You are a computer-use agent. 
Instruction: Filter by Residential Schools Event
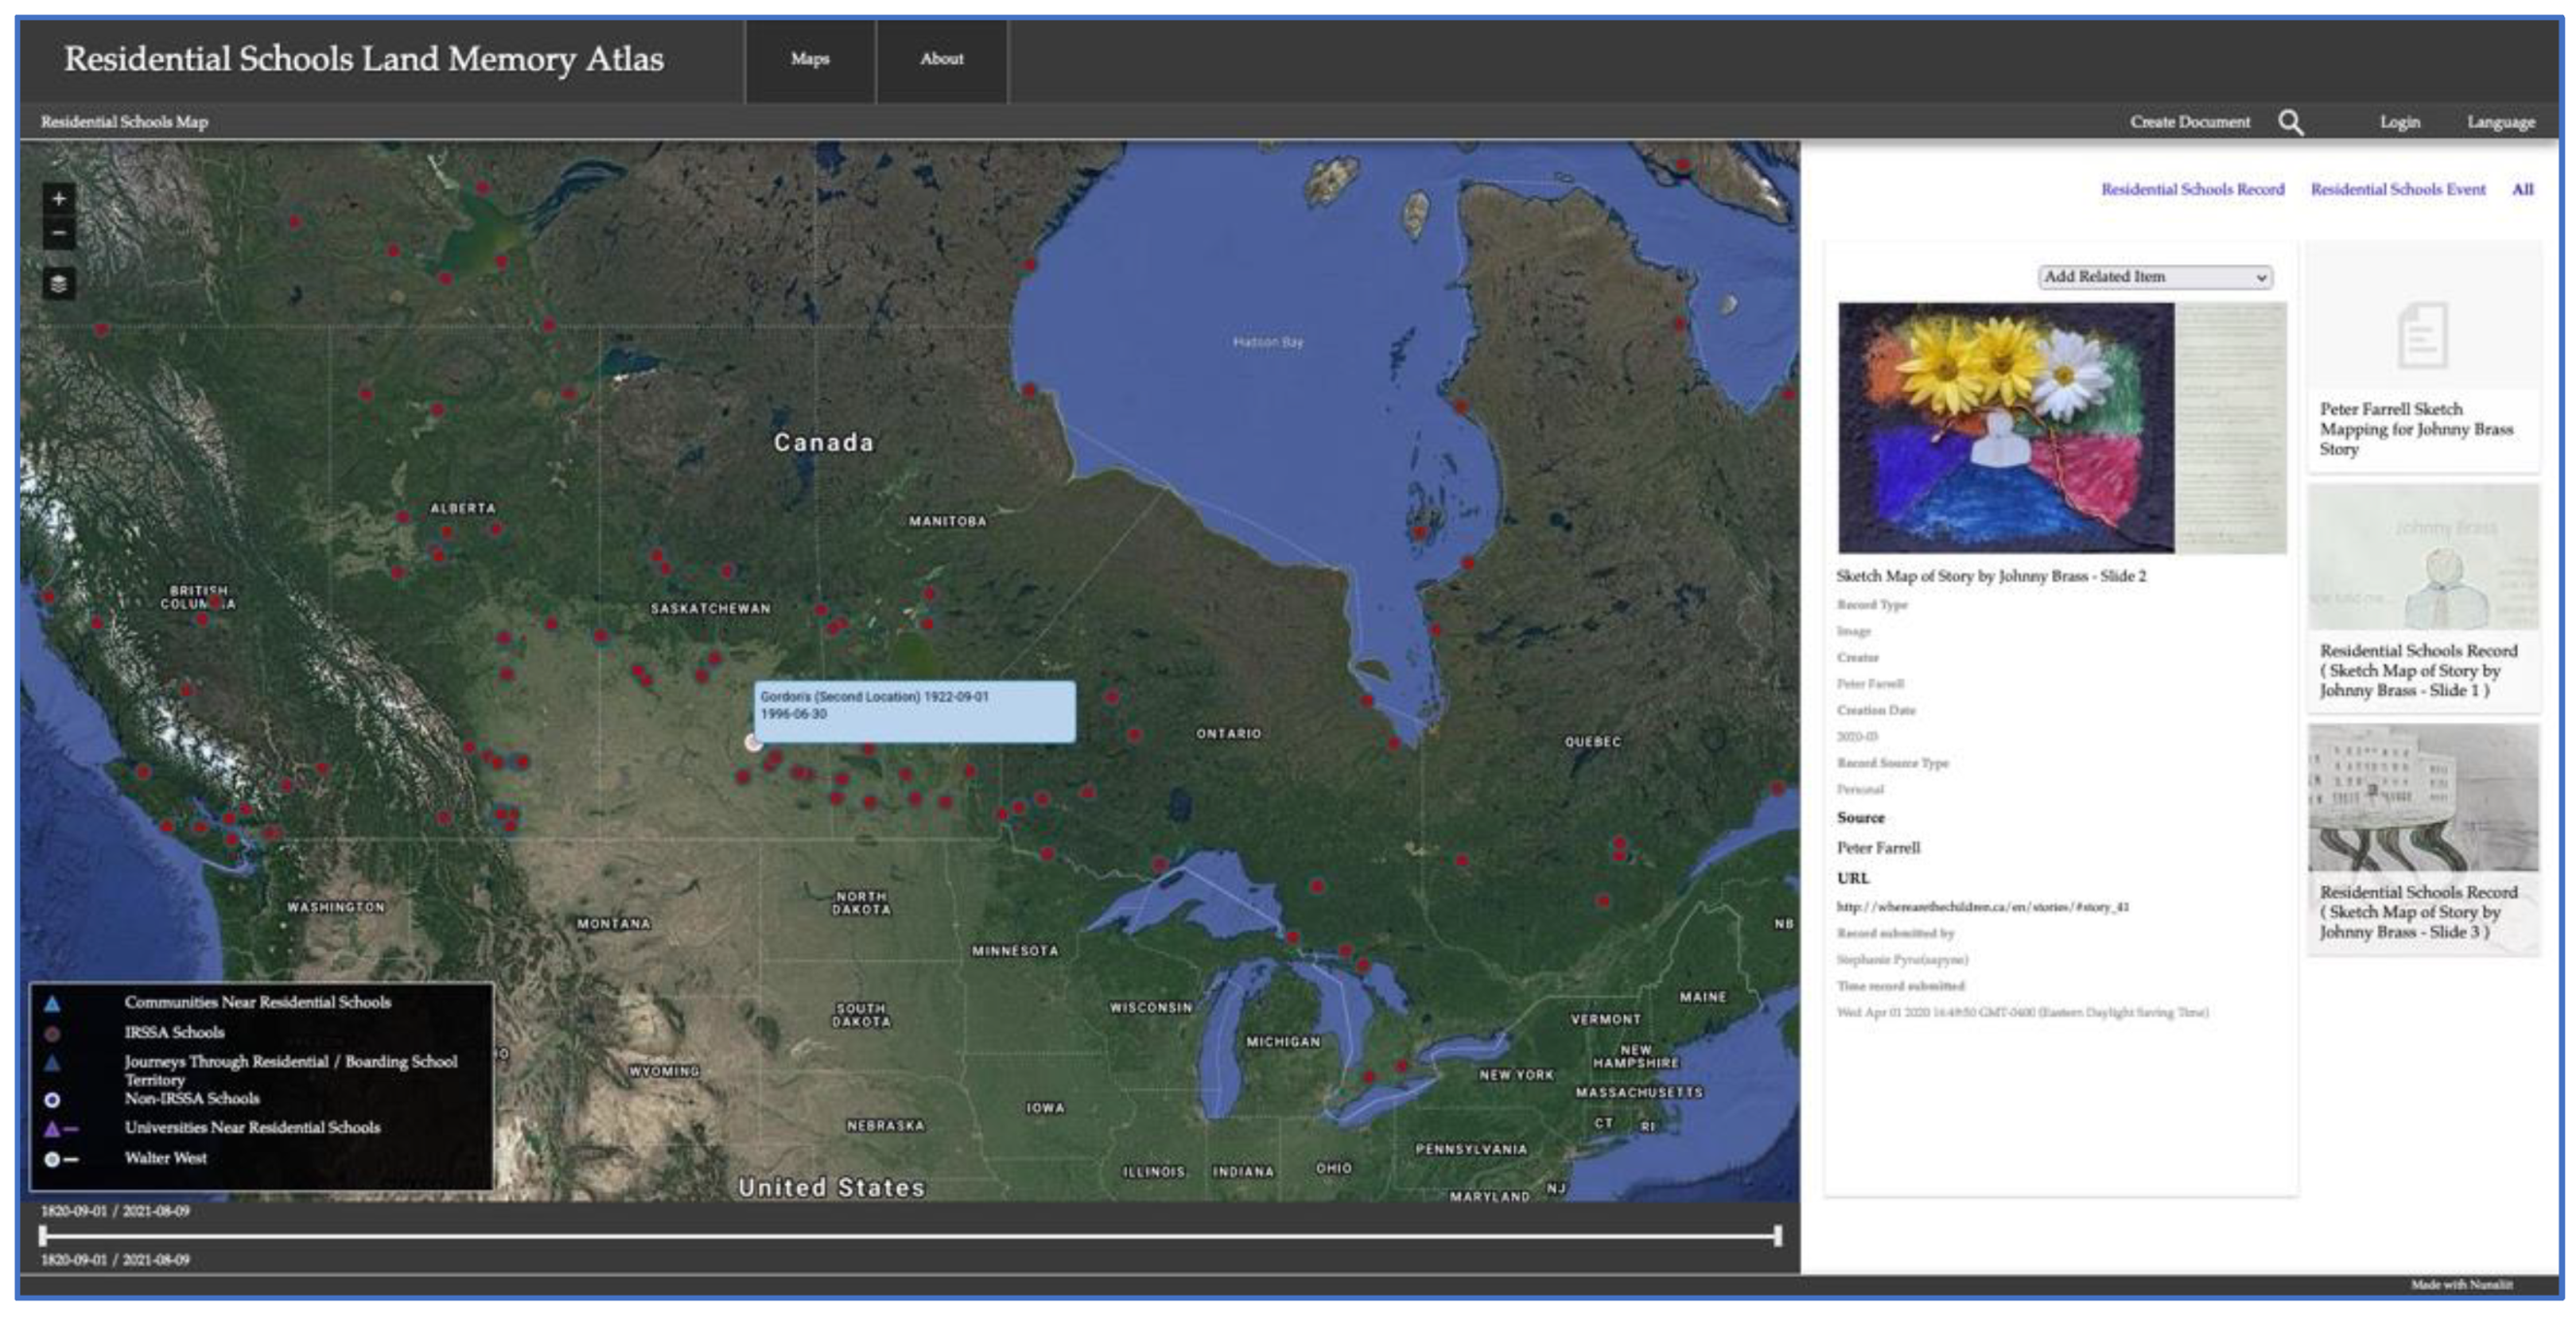click(x=2397, y=189)
